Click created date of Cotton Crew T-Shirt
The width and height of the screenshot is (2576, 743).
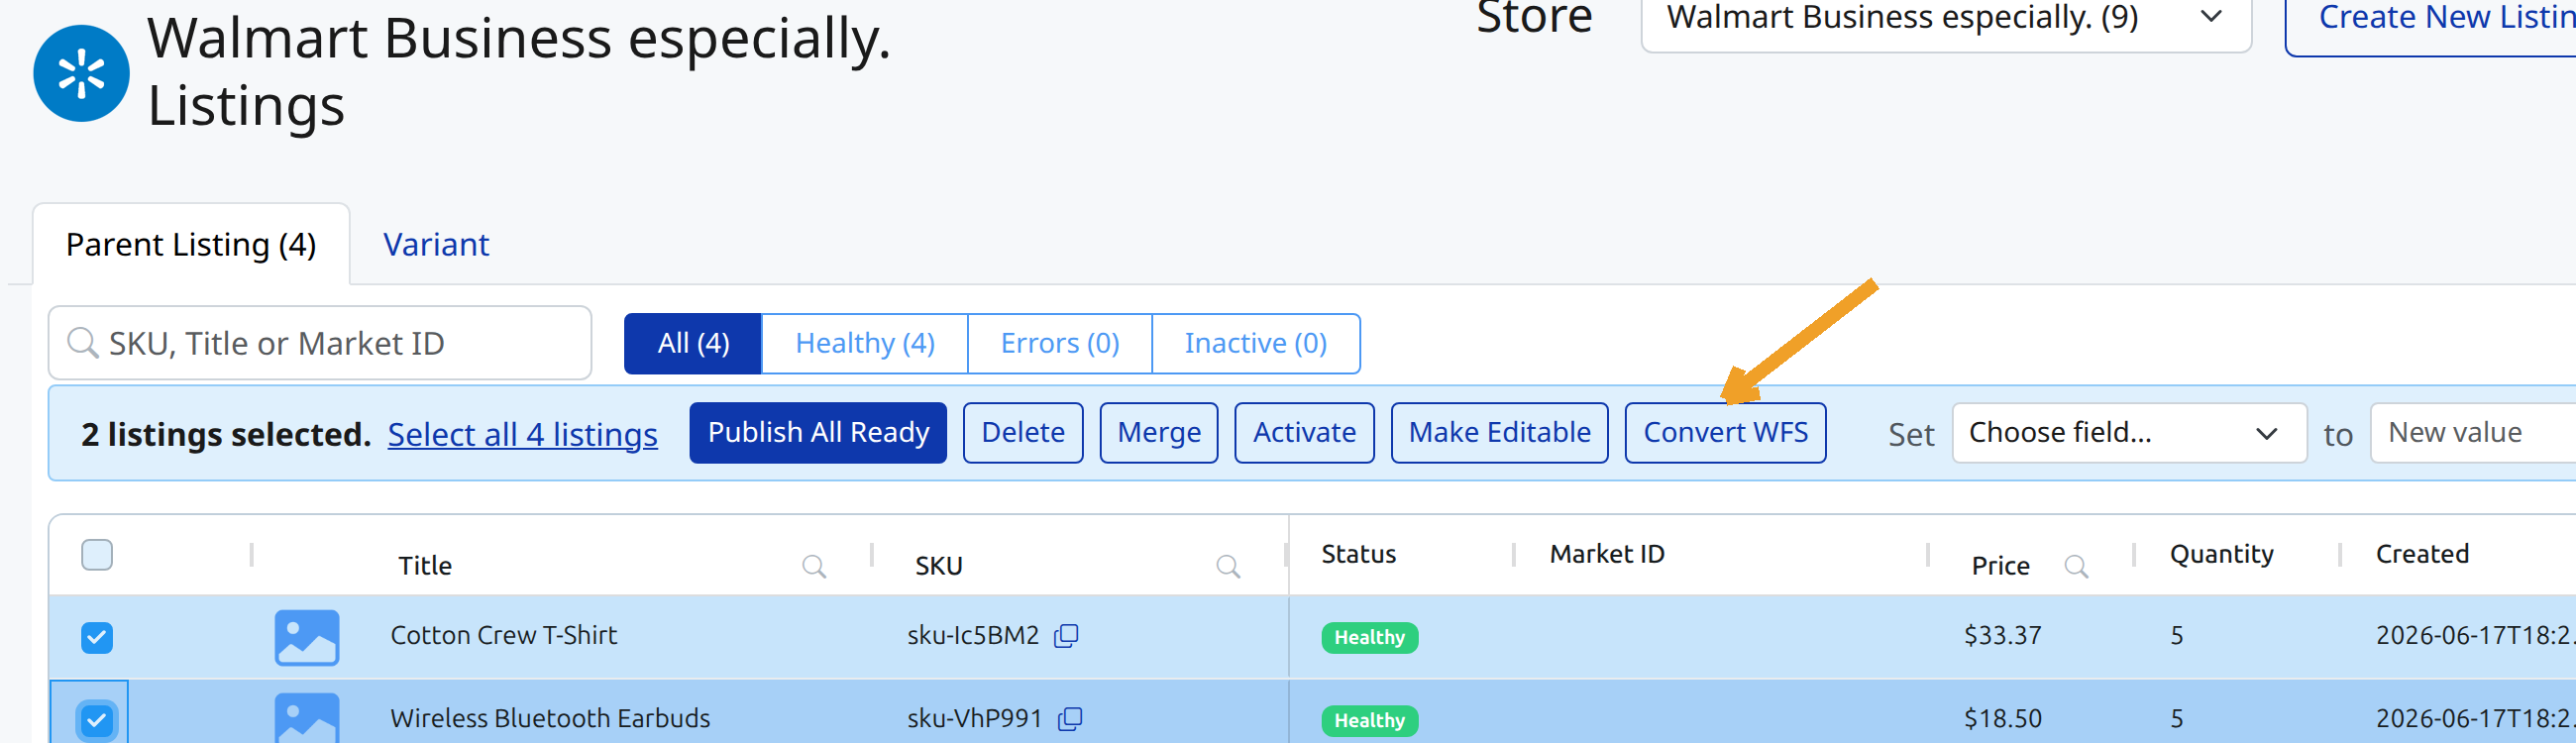pos(2475,635)
